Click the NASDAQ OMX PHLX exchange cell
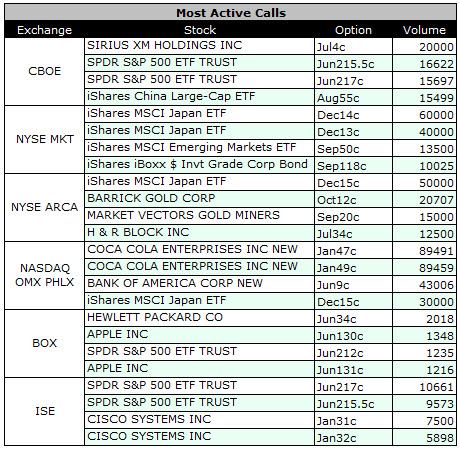This screenshot has width=460, height=451. point(44,275)
